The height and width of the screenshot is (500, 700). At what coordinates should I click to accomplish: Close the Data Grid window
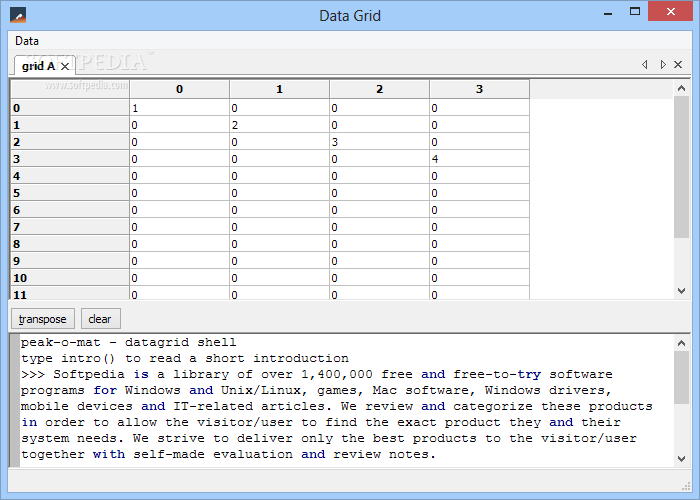[x=671, y=12]
